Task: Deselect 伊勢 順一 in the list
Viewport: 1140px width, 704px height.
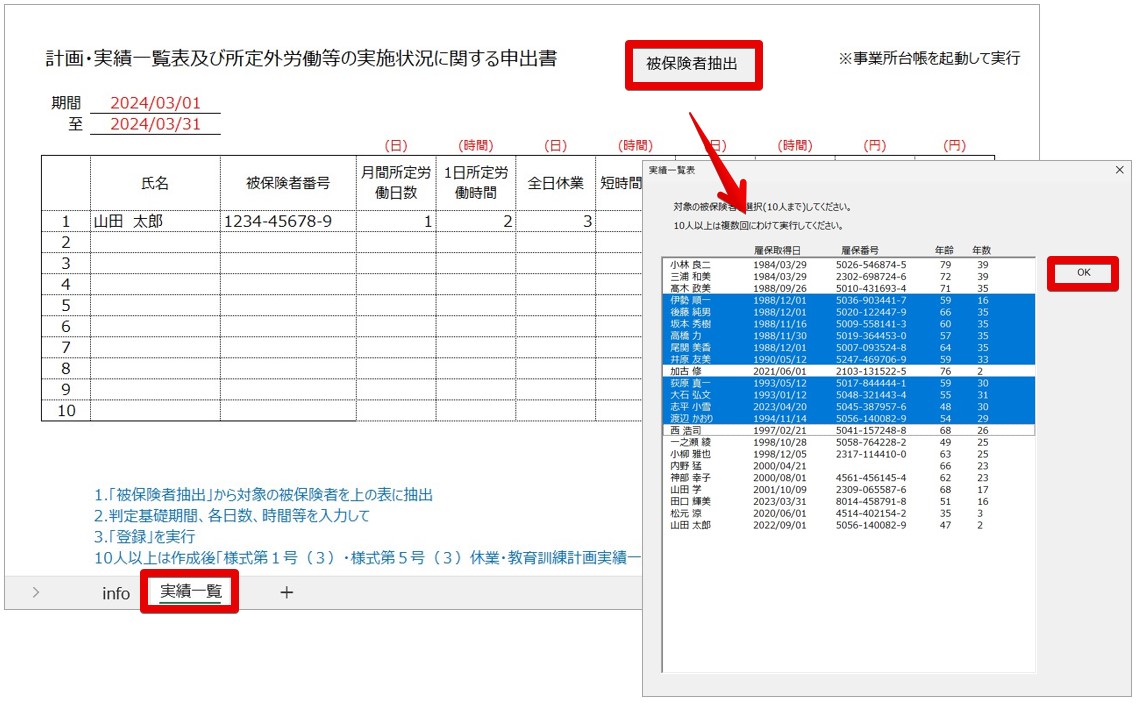Action: pyautogui.click(x=848, y=300)
